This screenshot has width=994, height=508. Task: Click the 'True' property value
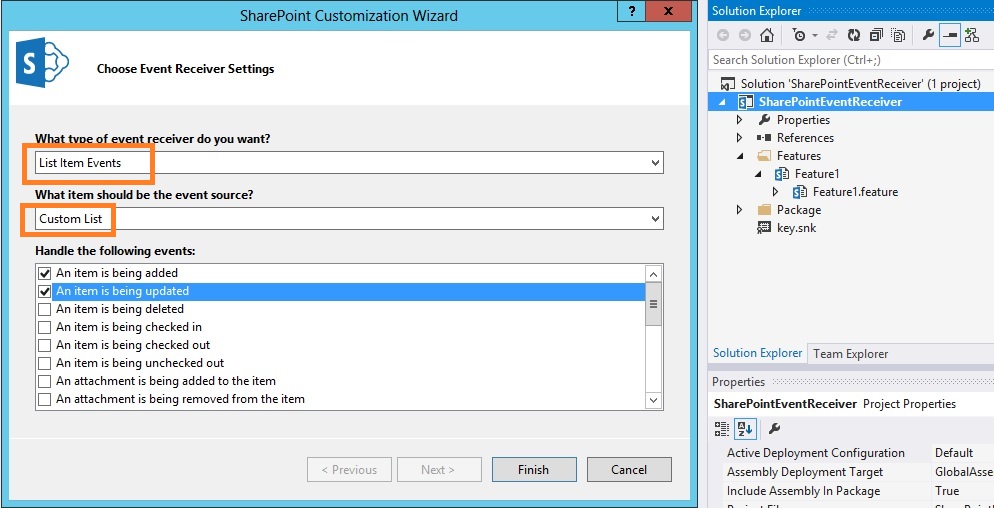coord(946,491)
